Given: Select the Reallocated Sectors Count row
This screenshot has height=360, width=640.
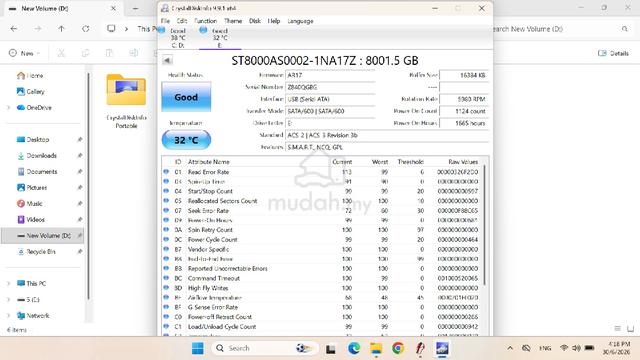Looking at the screenshot, I should click(x=322, y=201).
